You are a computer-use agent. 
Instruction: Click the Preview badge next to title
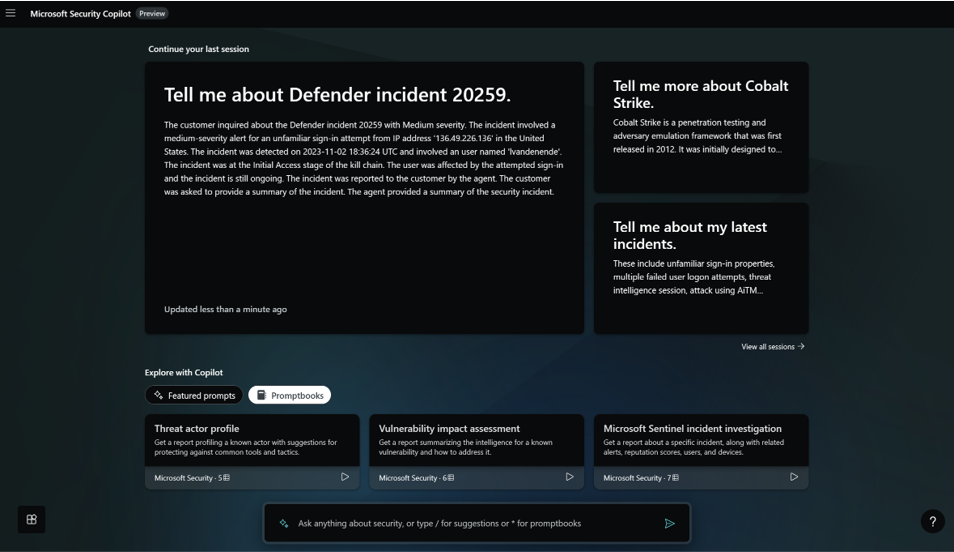click(x=152, y=13)
